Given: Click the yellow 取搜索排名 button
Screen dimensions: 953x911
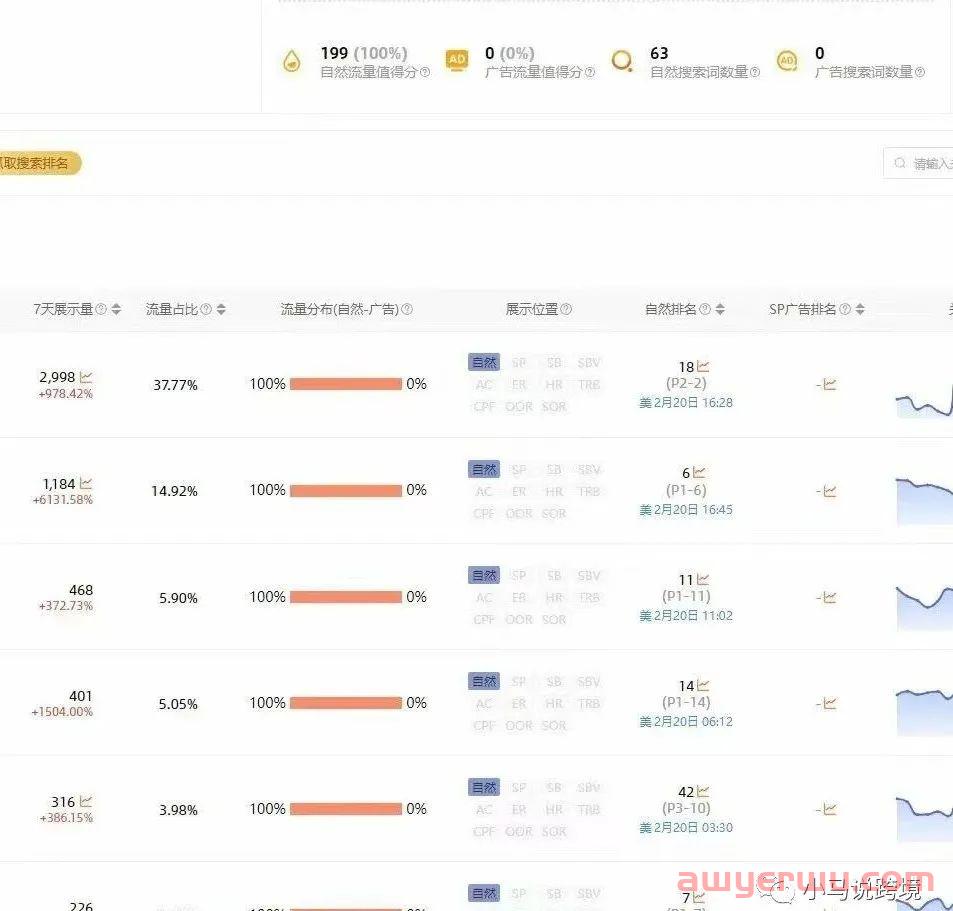Looking at the screenshot, I should point(40,163).
